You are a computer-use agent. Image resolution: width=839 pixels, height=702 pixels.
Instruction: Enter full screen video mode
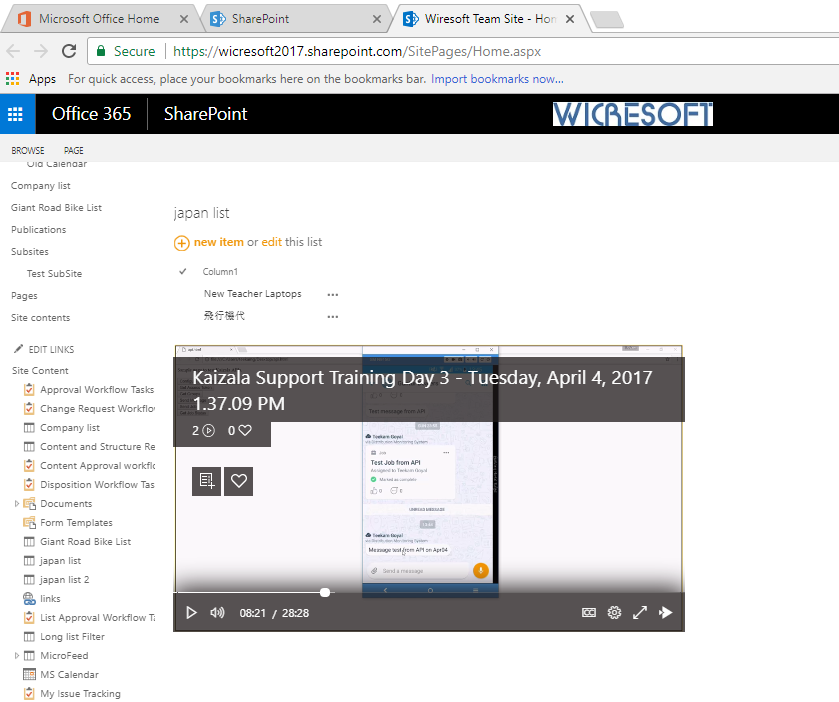tap(640, 613)
